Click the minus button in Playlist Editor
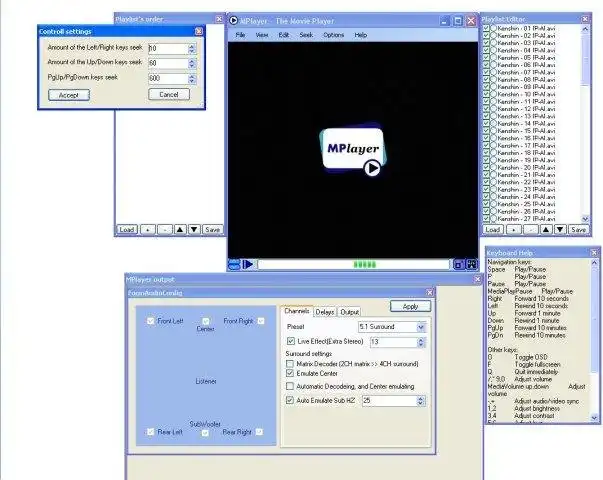The height and width of the screenshot is (480, 603). (531, 230)
